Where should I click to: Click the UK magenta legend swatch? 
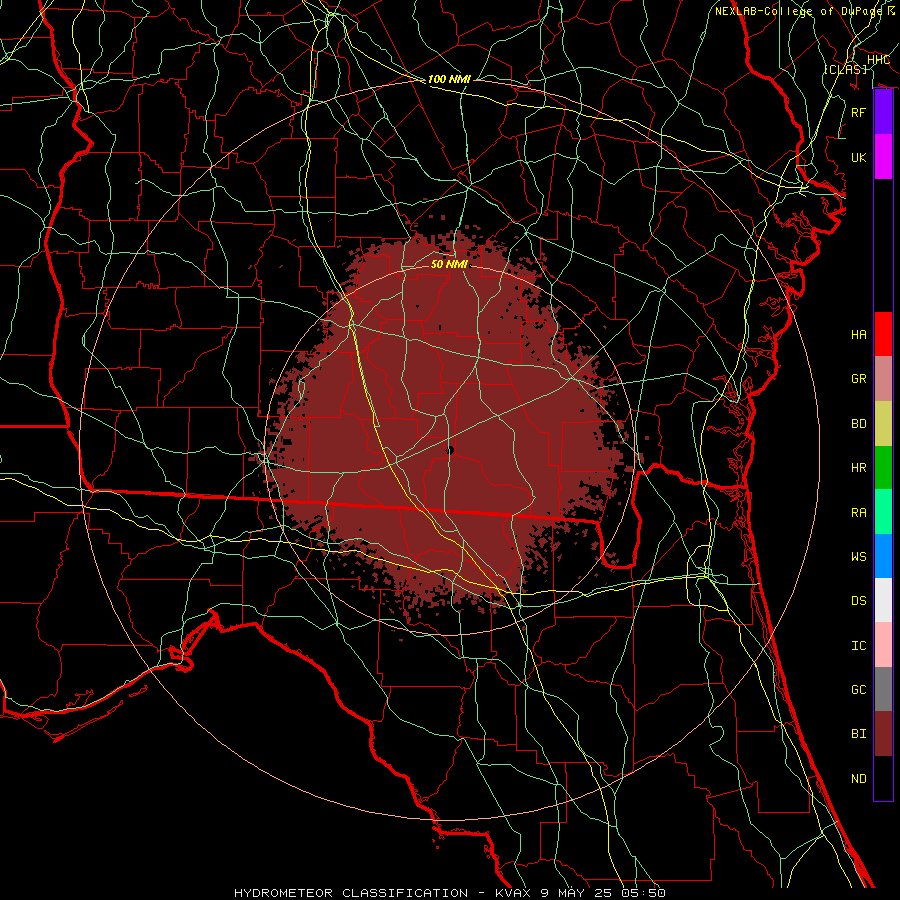click(x=883, y=157)
